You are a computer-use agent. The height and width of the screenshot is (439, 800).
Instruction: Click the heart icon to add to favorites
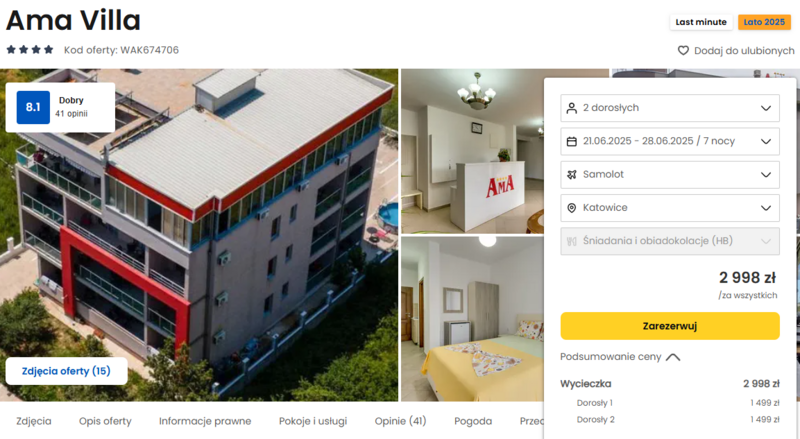(683, 51)
